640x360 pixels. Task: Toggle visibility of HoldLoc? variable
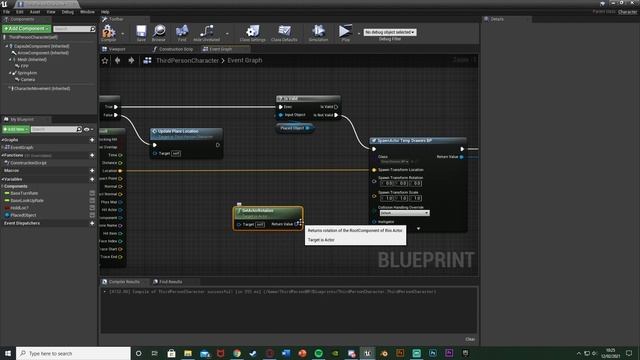pos(92,208)
